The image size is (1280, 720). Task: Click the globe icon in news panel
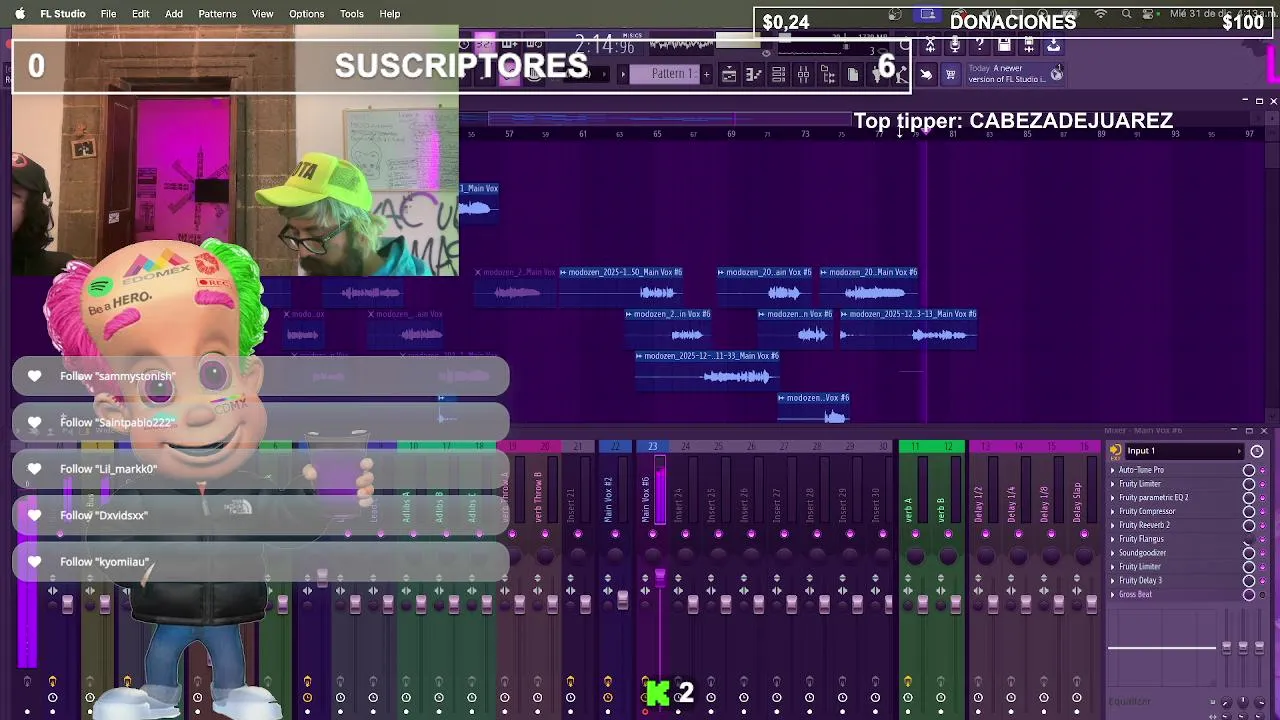[x=1056, y=74]
